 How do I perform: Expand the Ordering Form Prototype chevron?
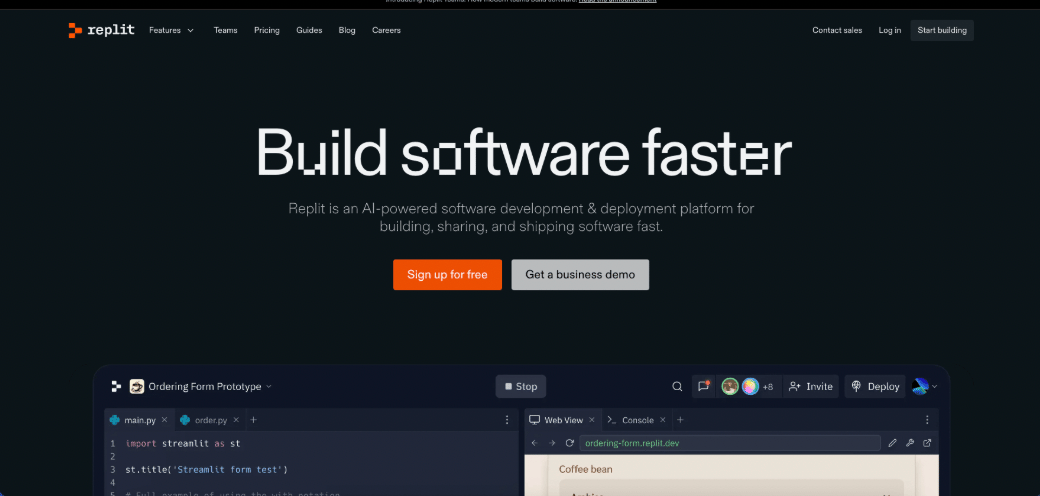tap(269, 387)
